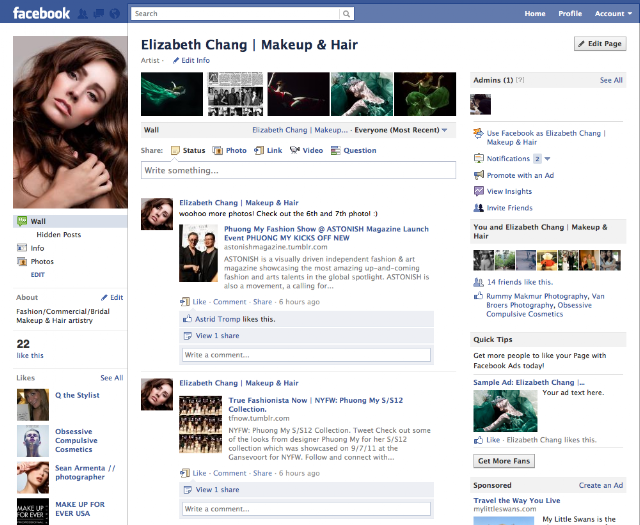This screenshot has height=525, width=640.
Task: Click the 14 friends like this icon
Action: pyautogui.click(x=478, y=282)
